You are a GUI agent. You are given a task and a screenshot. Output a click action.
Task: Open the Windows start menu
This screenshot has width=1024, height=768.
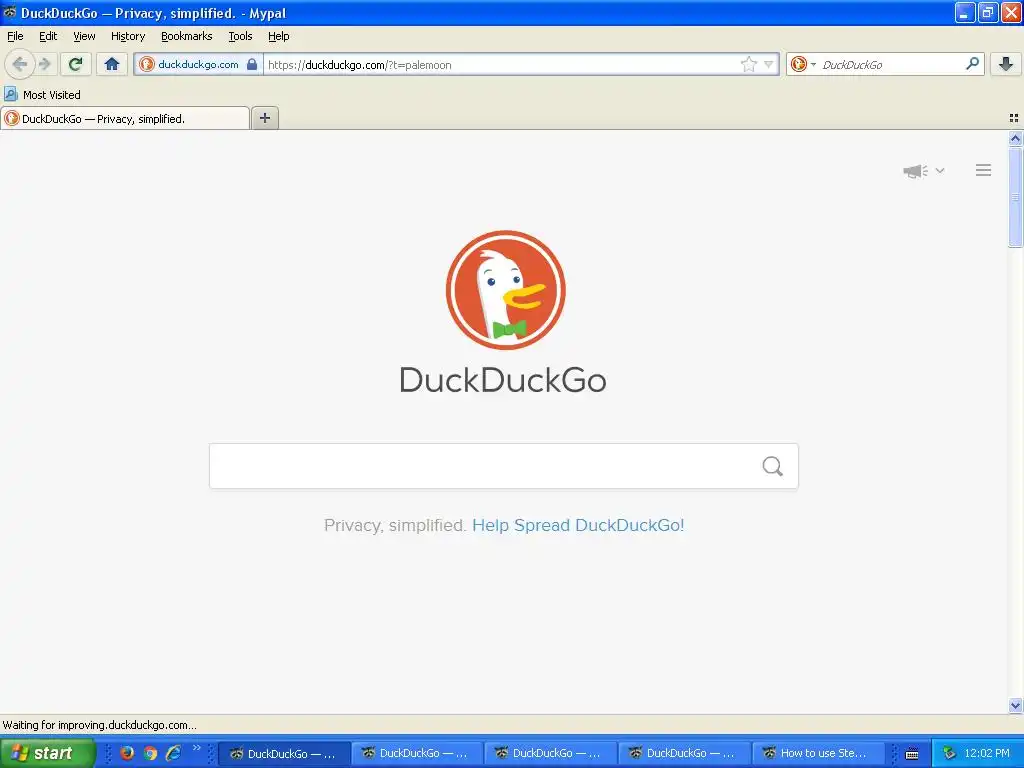(48, 753)
